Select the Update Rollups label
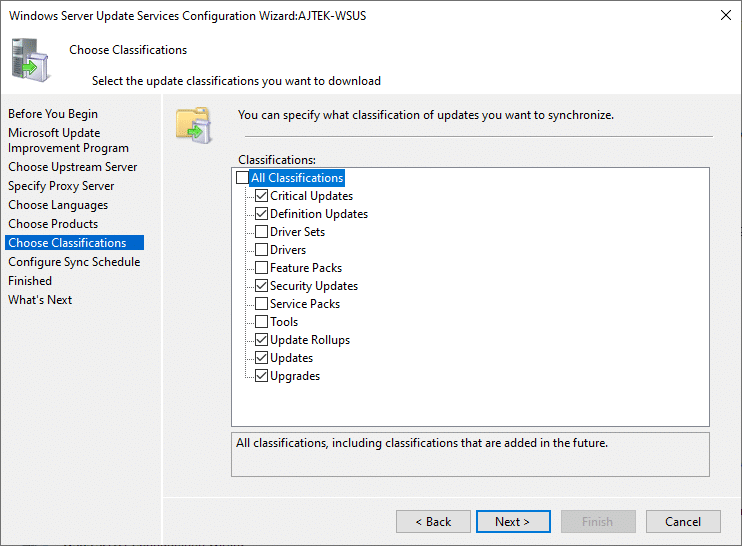This screenshot has width=742, height=546. pyautogui.click(x=310, y=339)
